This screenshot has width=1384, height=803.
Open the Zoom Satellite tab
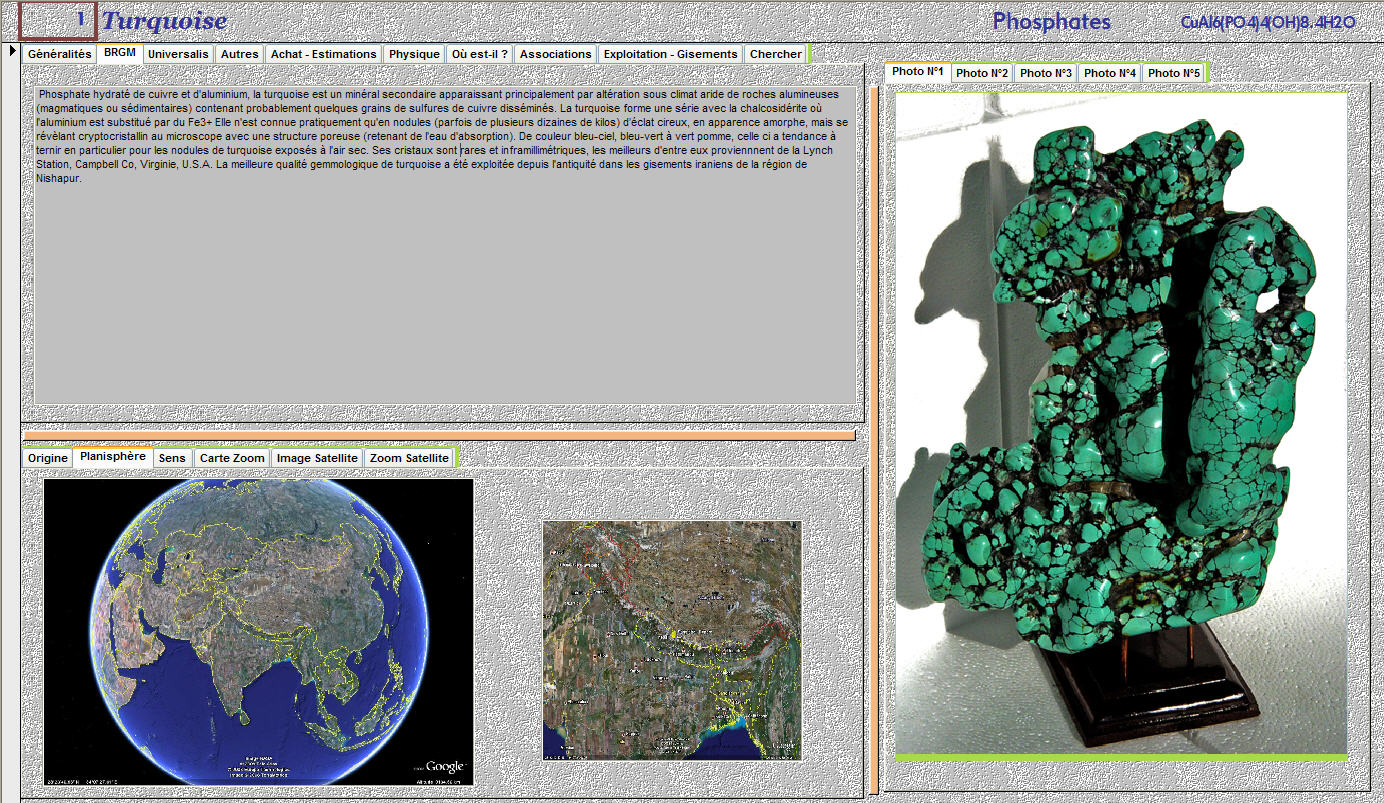[x=408, y=458]
